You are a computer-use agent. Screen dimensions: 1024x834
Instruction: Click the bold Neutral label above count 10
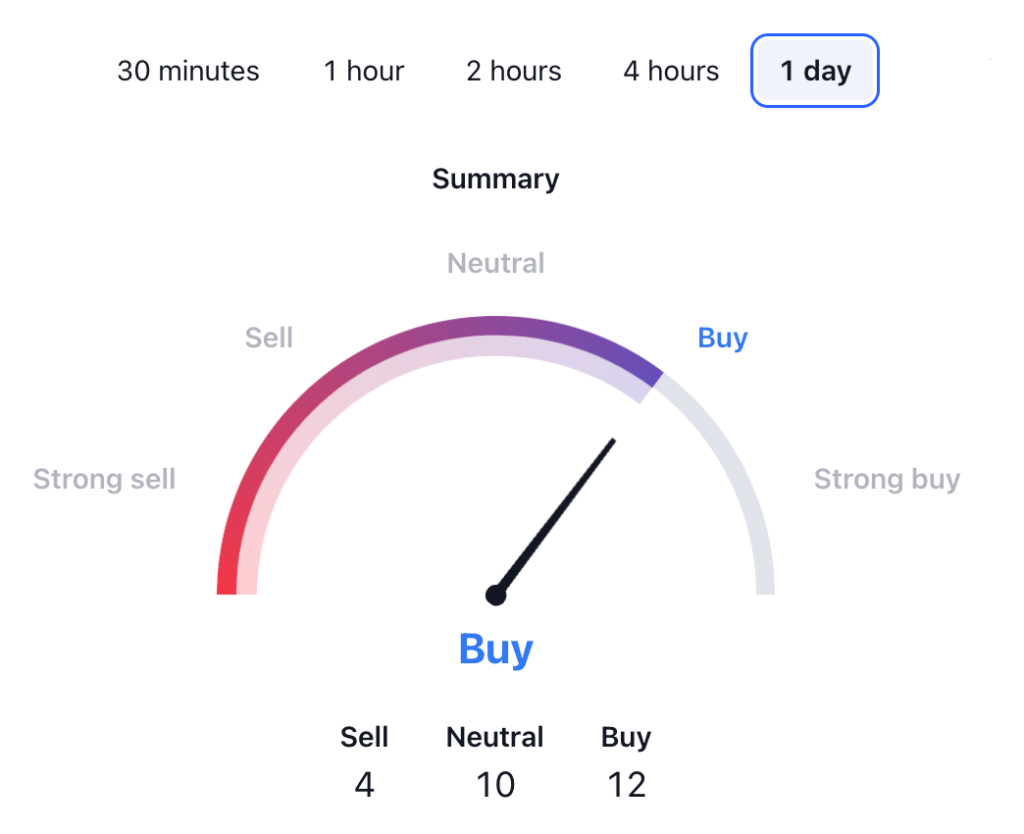point(496,738)
